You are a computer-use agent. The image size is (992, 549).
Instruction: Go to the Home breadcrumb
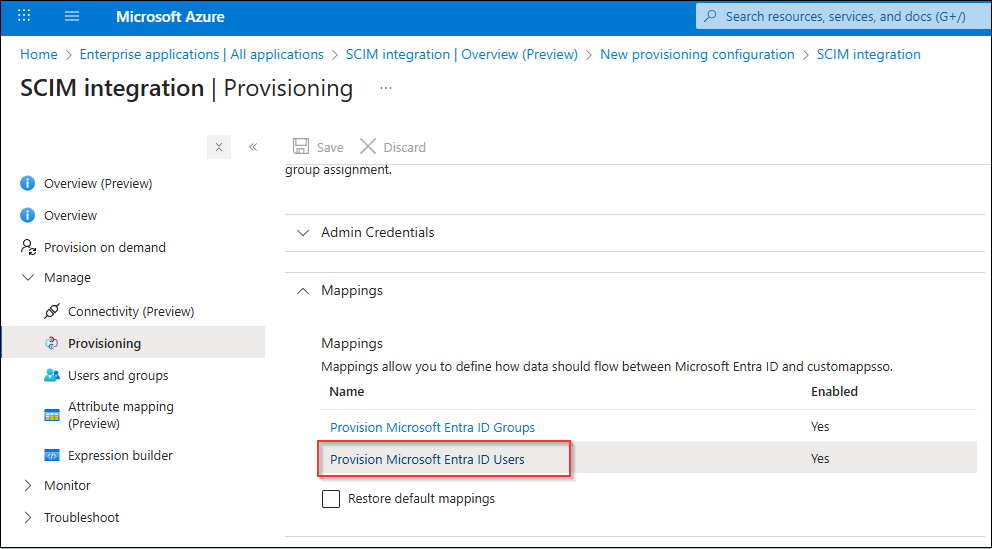tap(39, 54)
